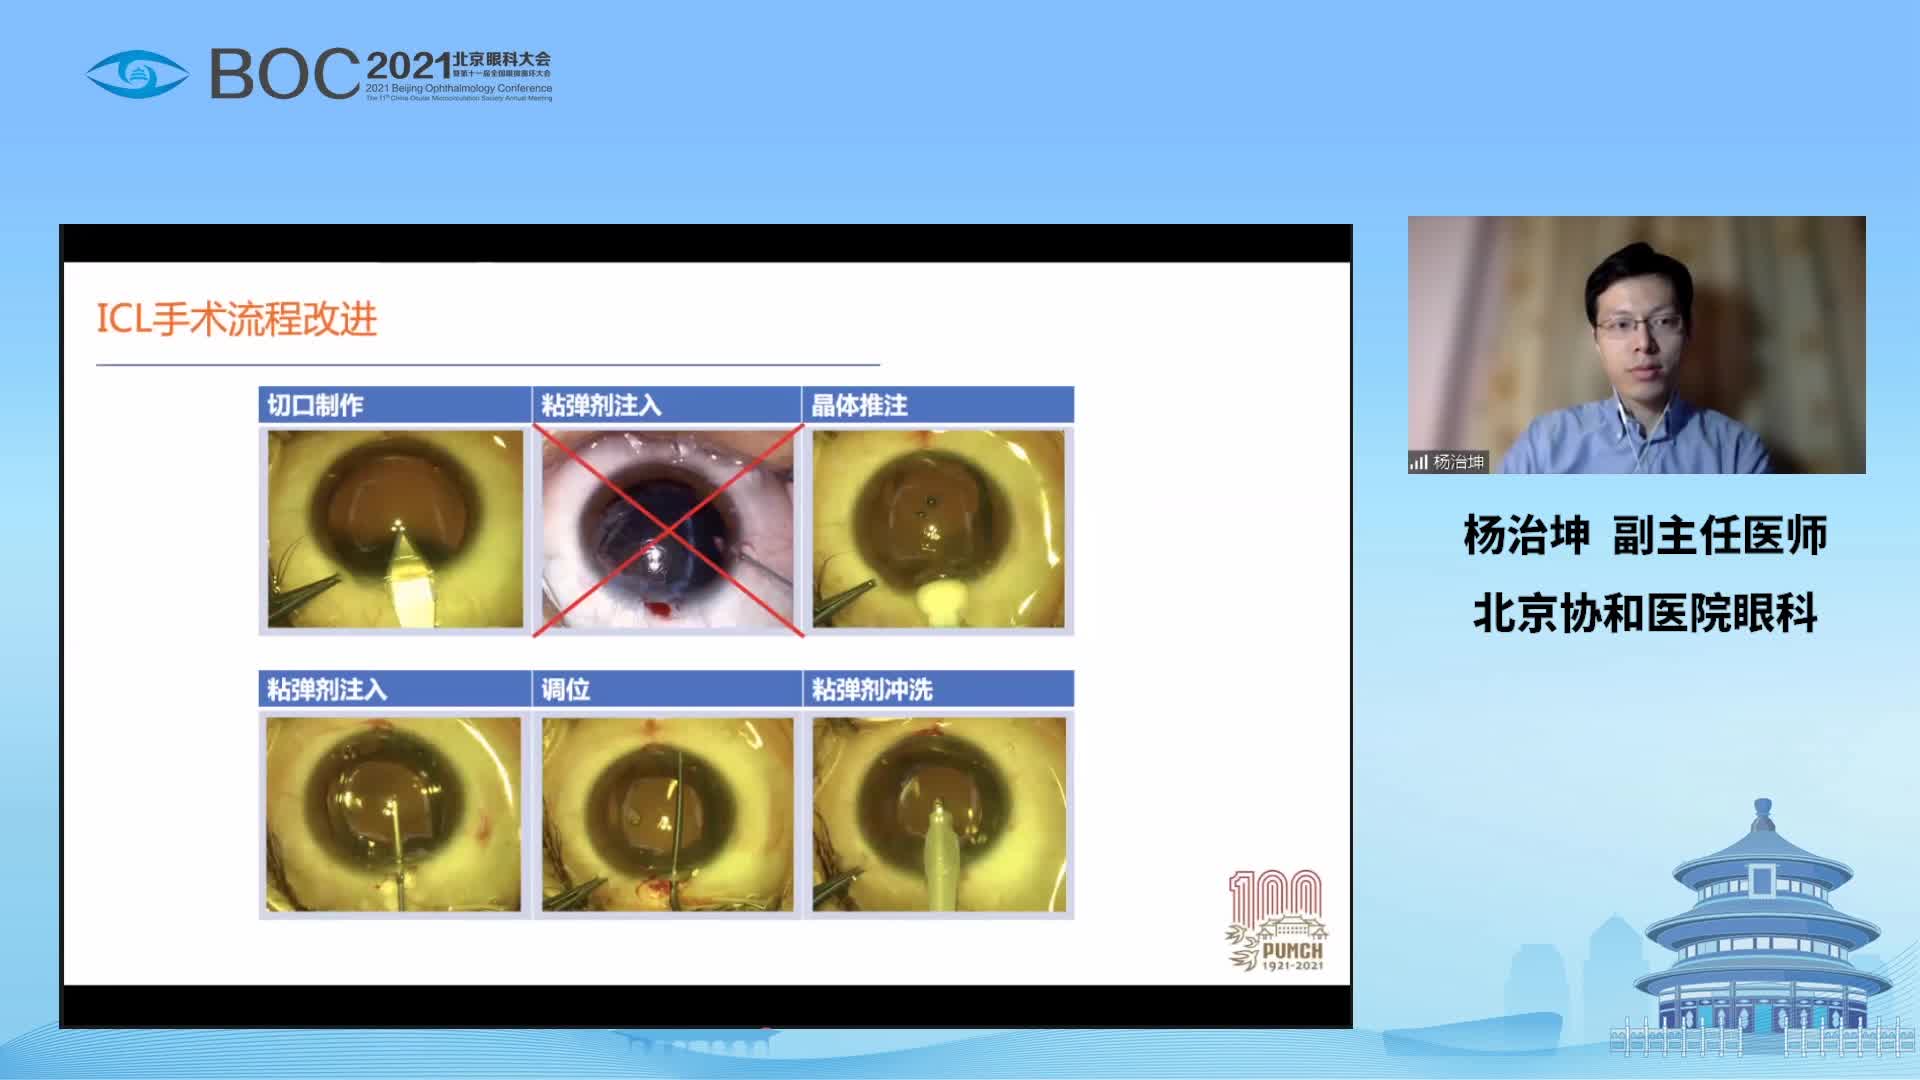This screenshot has height=1080, width=1920.
Task: Click the speaker webcam video
Action: 1636,345
